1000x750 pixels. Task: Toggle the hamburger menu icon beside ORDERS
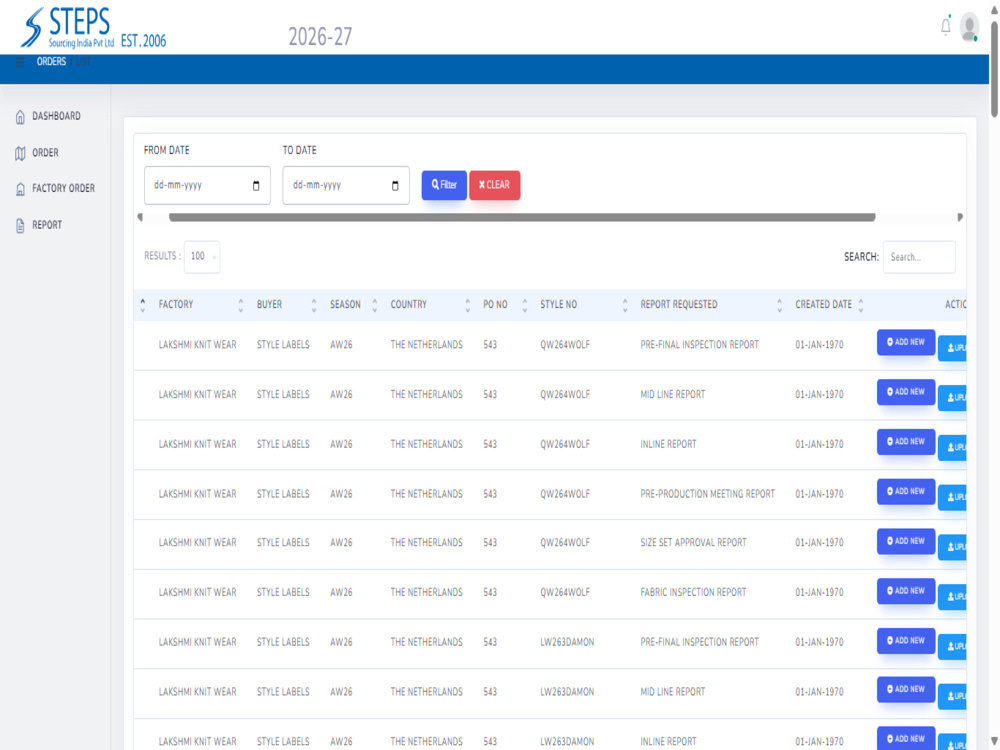pos(20,62)
